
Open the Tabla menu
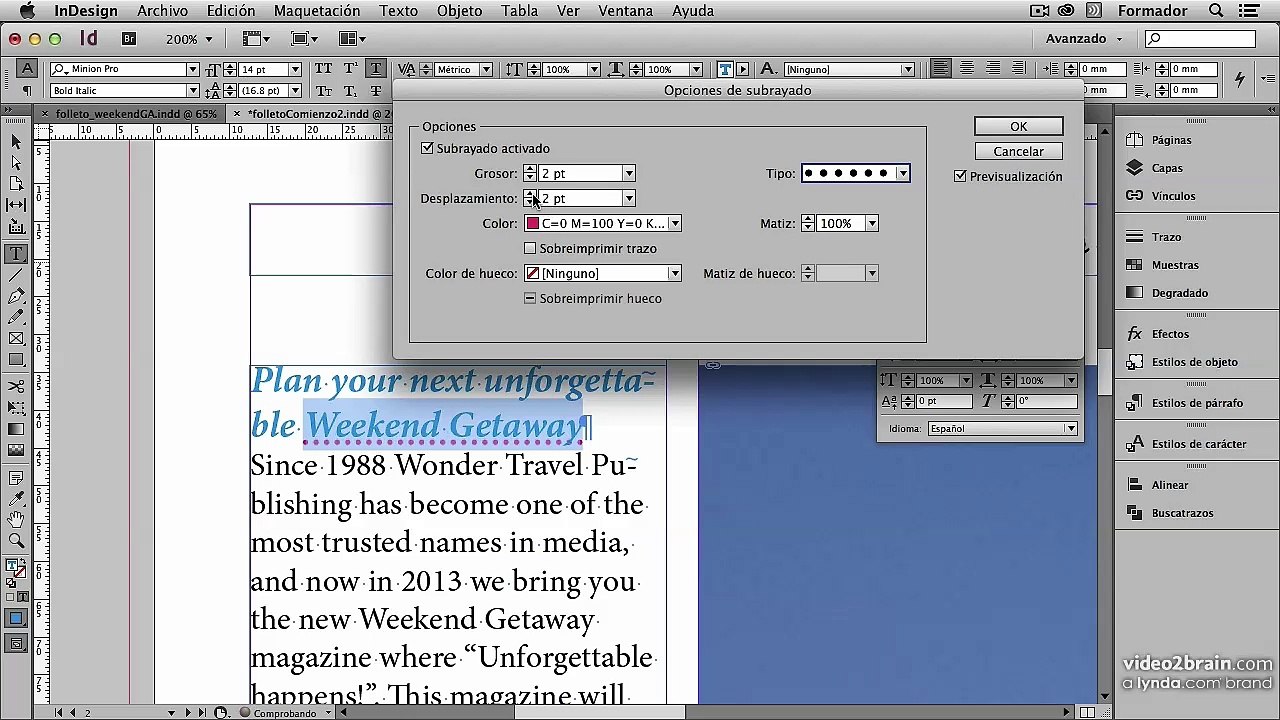click(520, 11)
